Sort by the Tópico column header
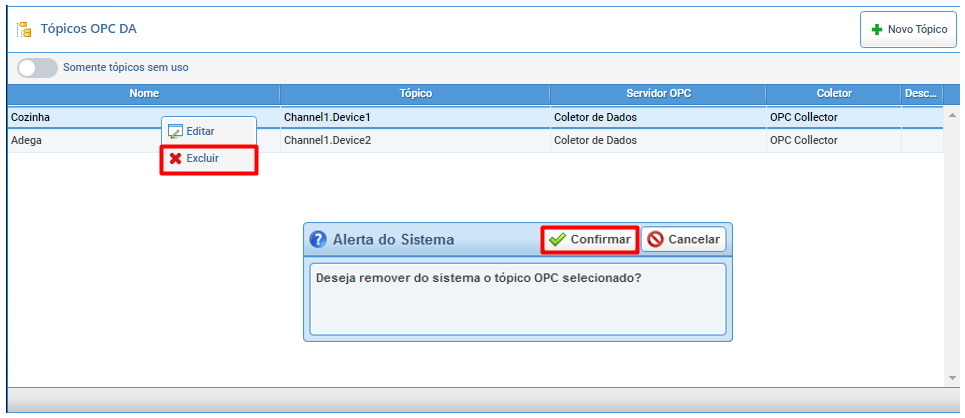This screenshot has width=965, height=418. coord(415,94)
